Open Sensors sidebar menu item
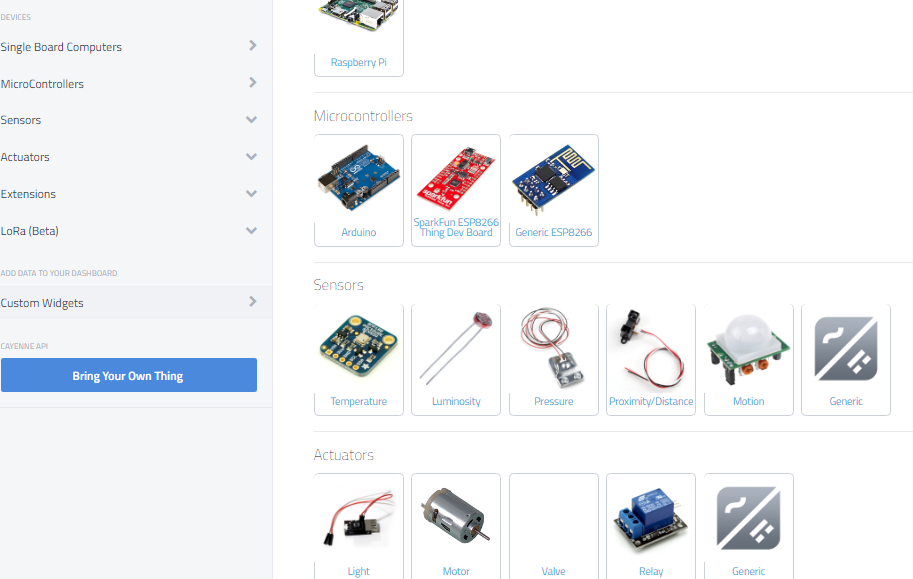This screenshot has width=913, height=579. (20, 120)
